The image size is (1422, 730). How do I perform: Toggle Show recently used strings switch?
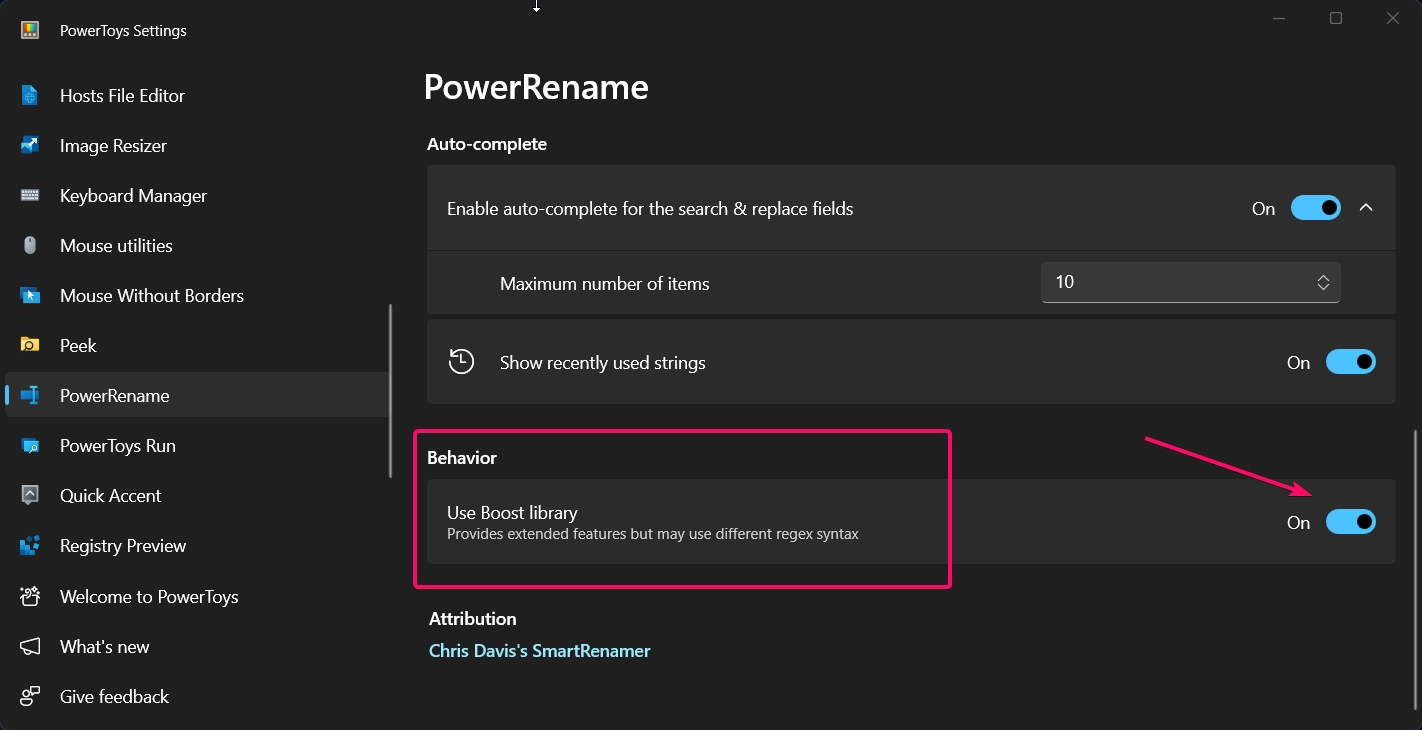1351,362
